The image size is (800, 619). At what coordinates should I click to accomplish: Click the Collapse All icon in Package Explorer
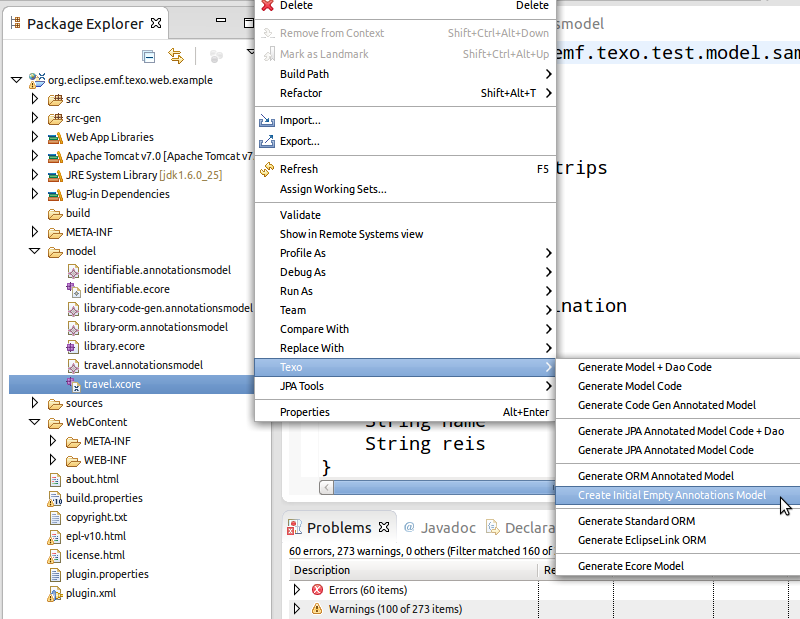tap(148, 56)
